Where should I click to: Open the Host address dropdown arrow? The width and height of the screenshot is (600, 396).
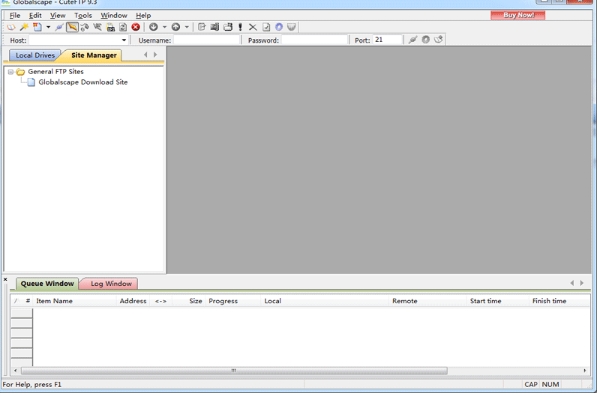[x=124, y=40]
